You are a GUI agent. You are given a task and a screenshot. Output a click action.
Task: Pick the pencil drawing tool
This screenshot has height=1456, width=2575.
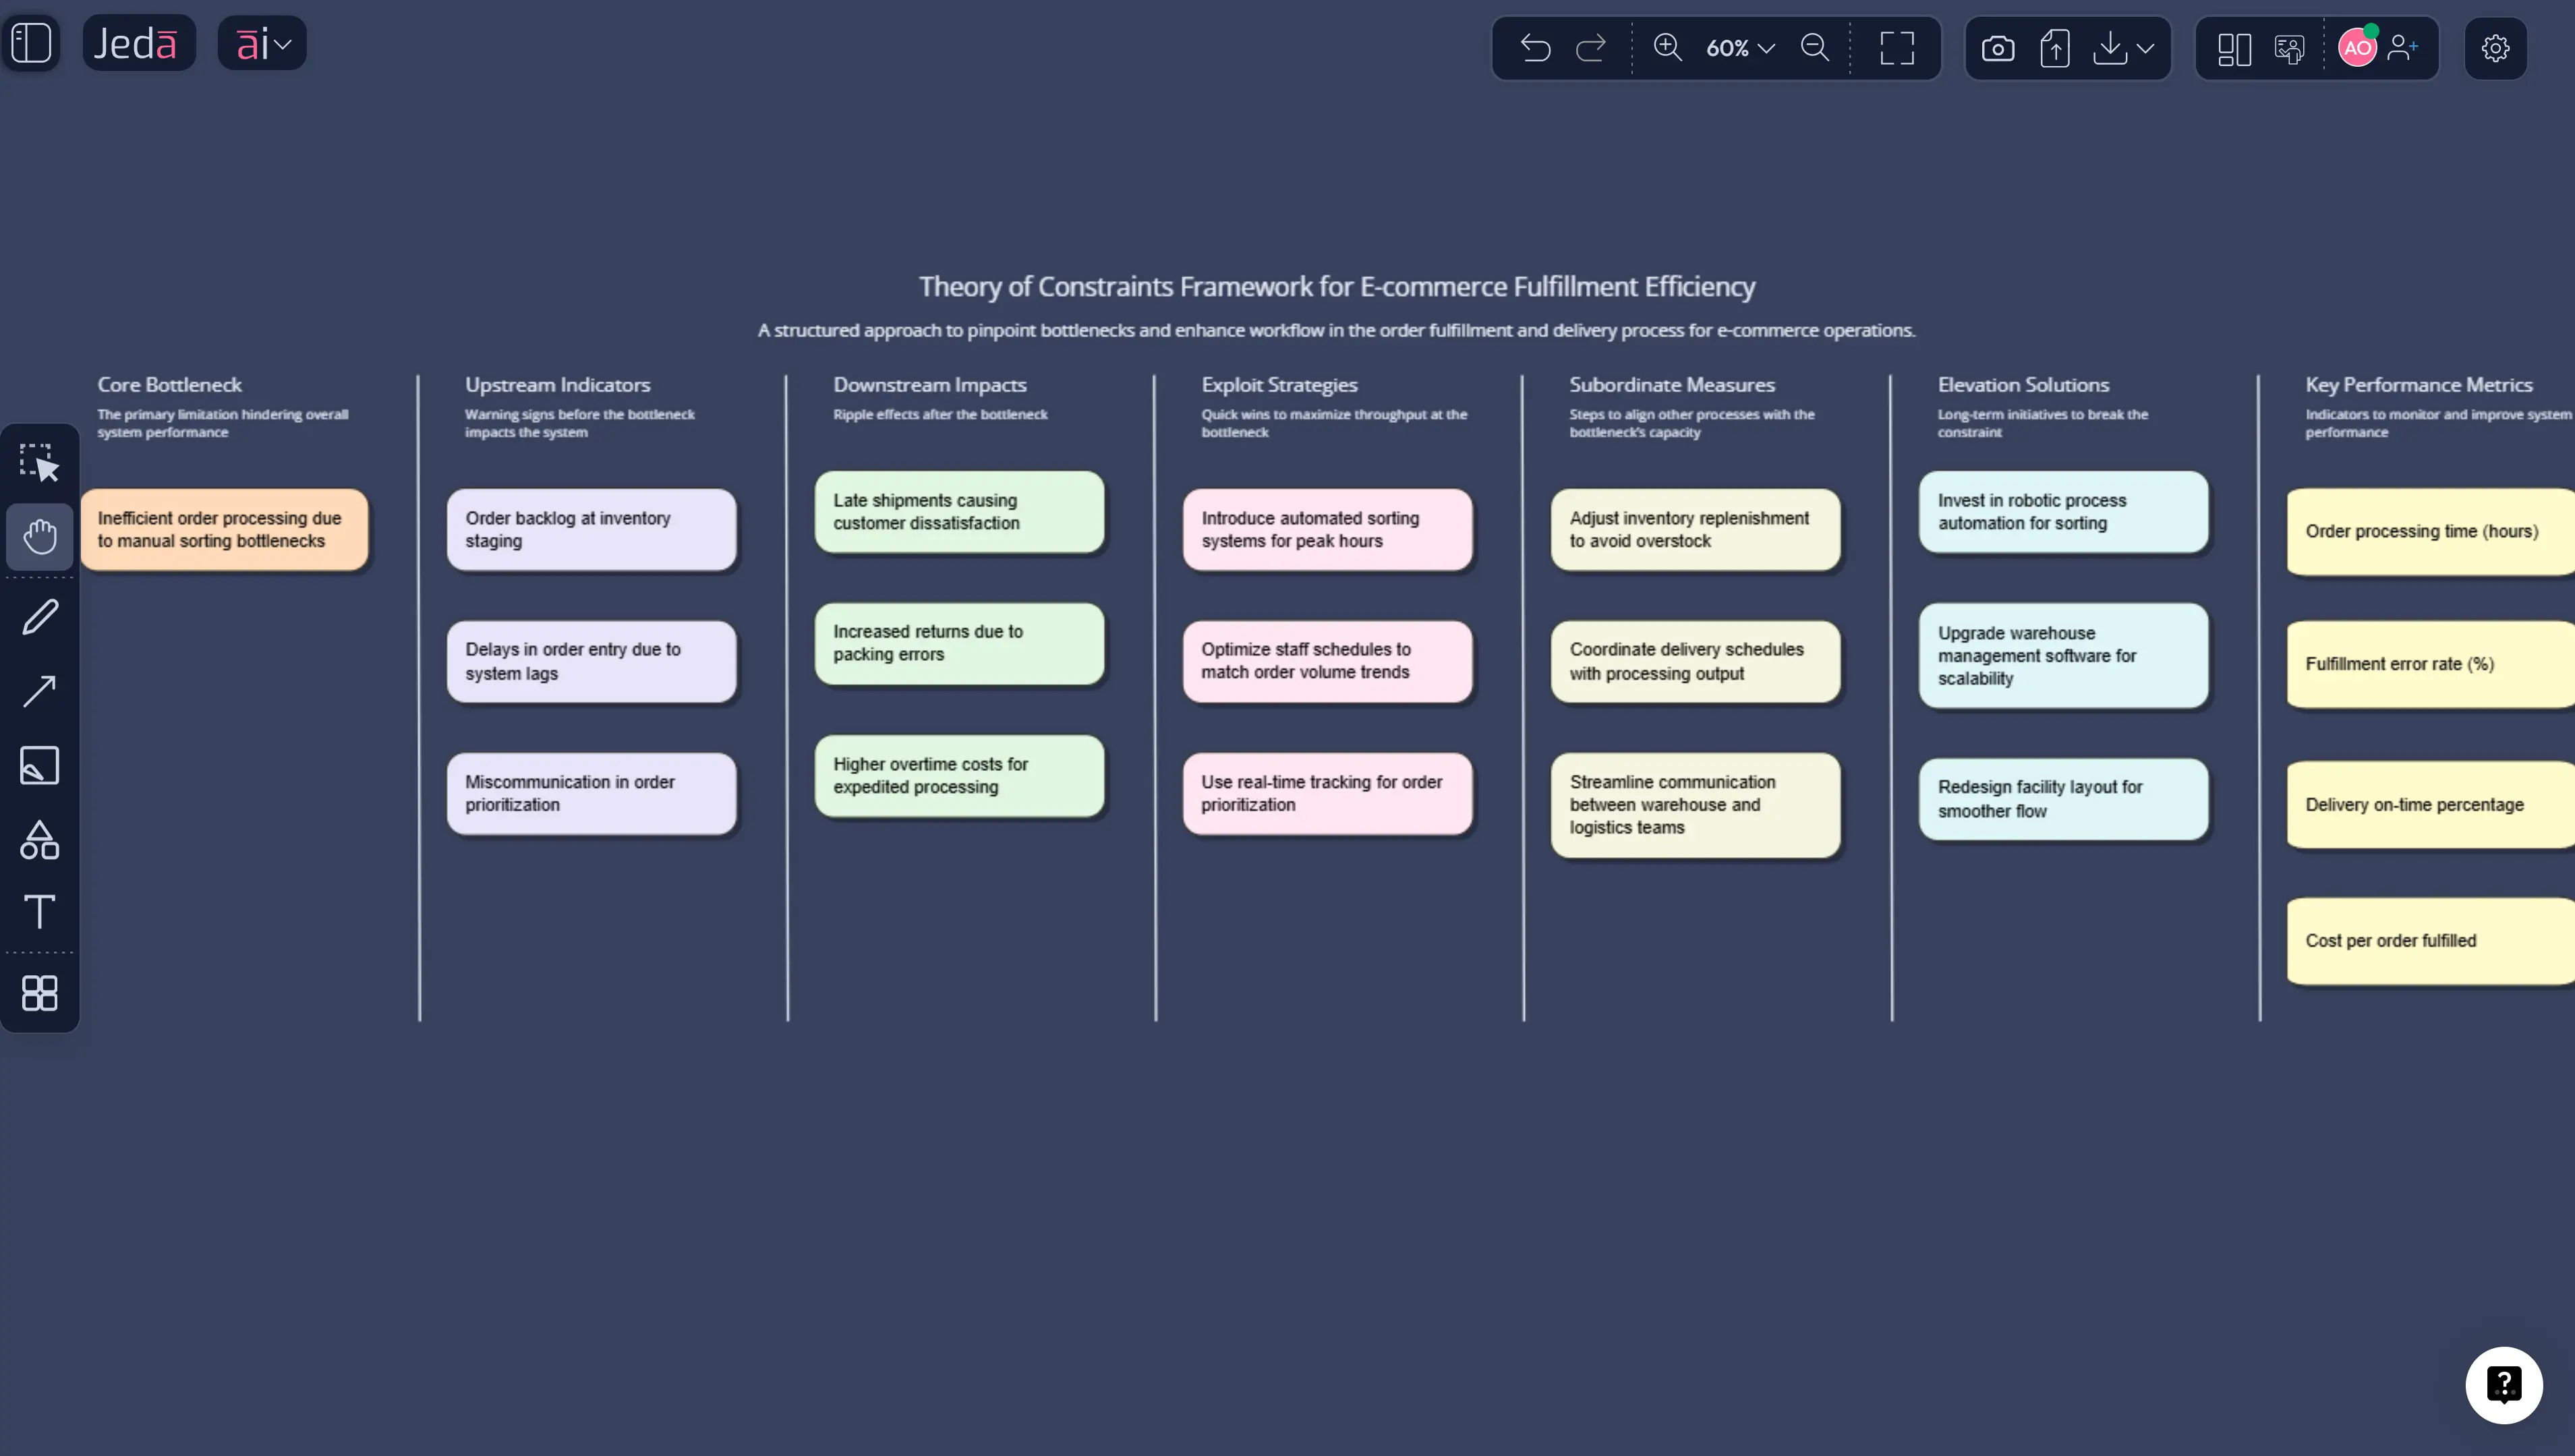click(x=40, y=616)
